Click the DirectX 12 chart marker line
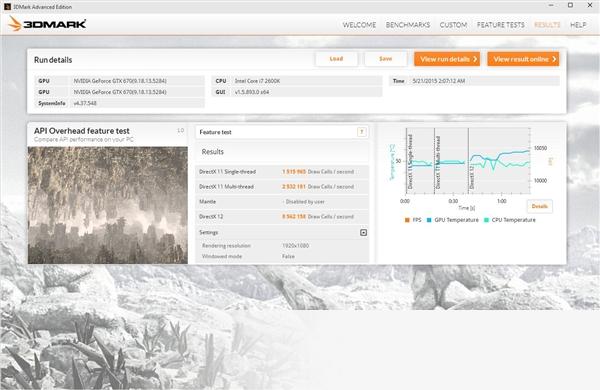This screenshot has width=600, height=390. click(x=468, y=161)
